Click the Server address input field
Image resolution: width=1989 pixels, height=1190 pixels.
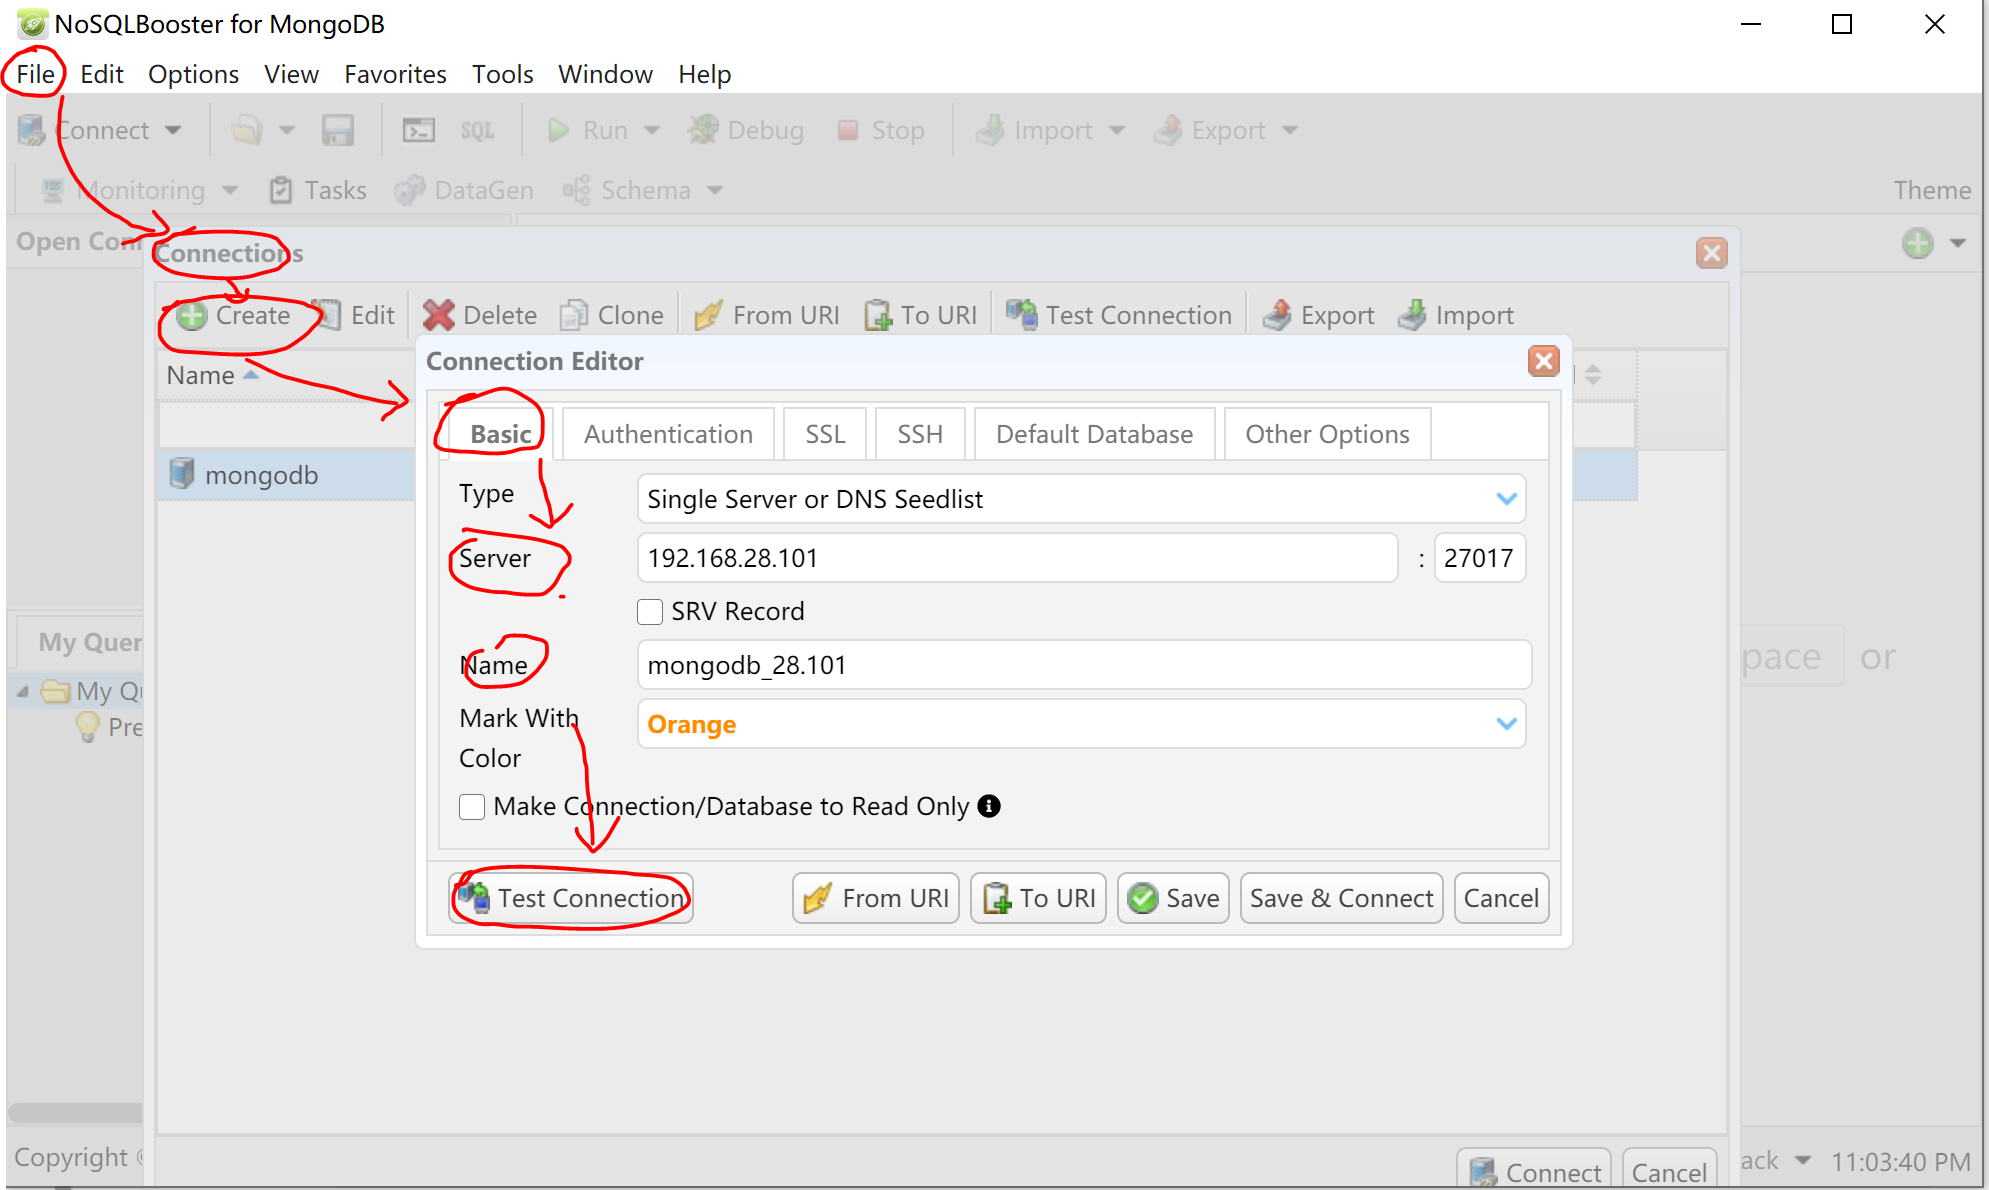[x=1016, y=558]
